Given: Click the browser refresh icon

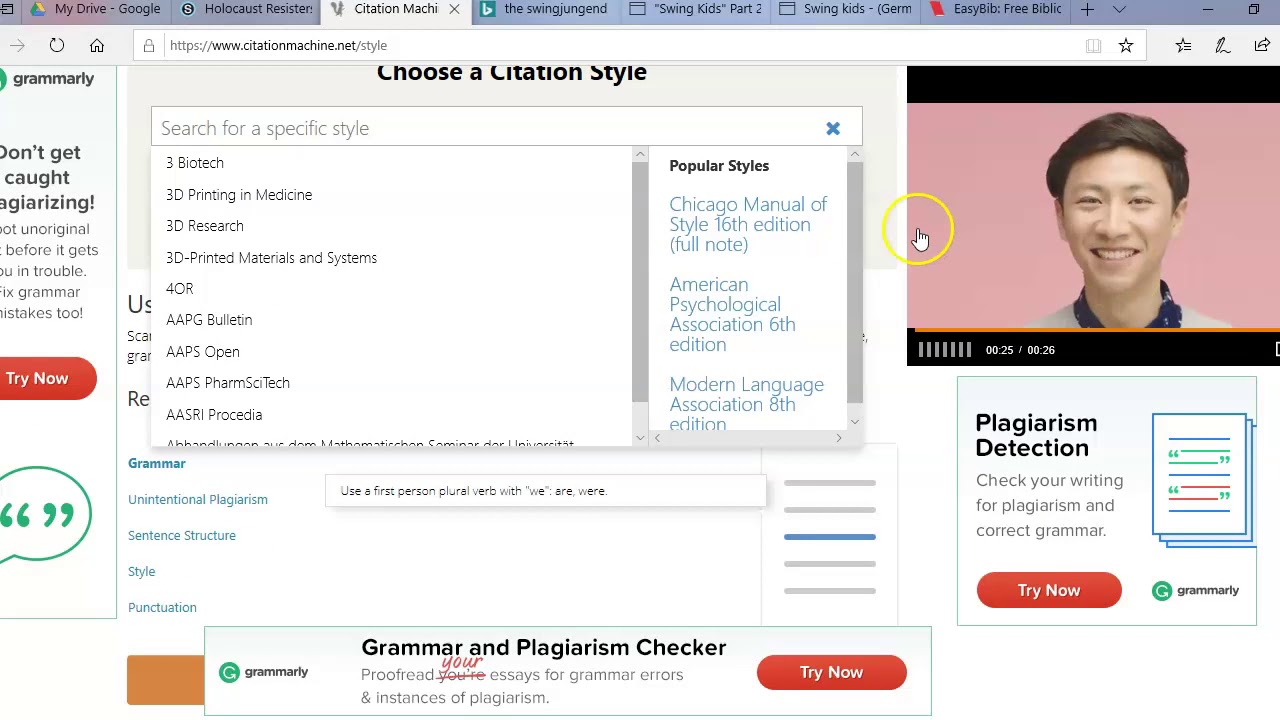Looking at the screenshot, I should click(57, 45).
